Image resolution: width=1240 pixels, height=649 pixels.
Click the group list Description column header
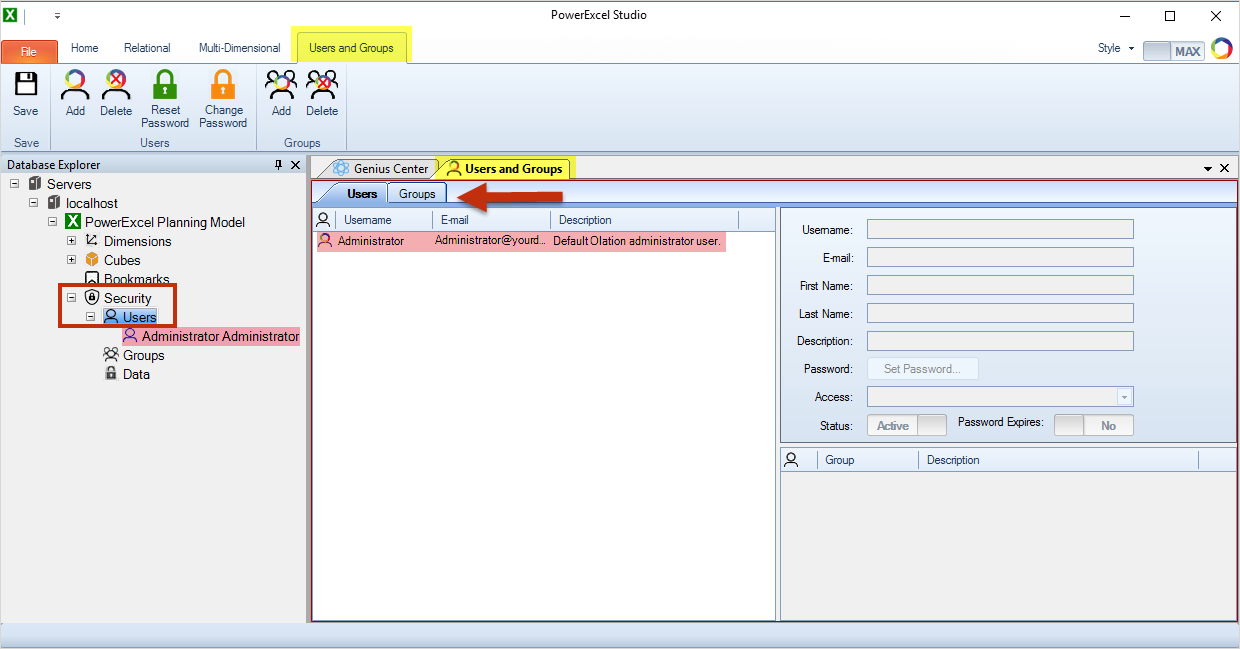pos(1058,460)
